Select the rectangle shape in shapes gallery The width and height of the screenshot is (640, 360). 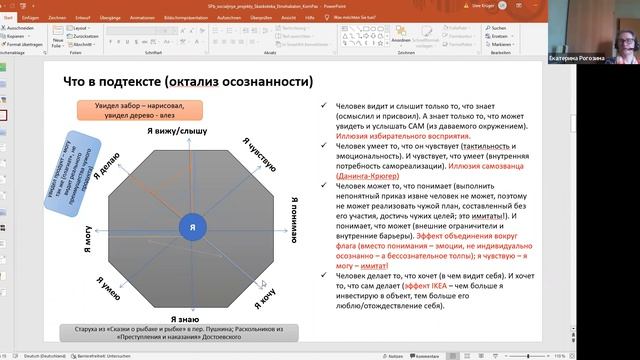[366, 29]
